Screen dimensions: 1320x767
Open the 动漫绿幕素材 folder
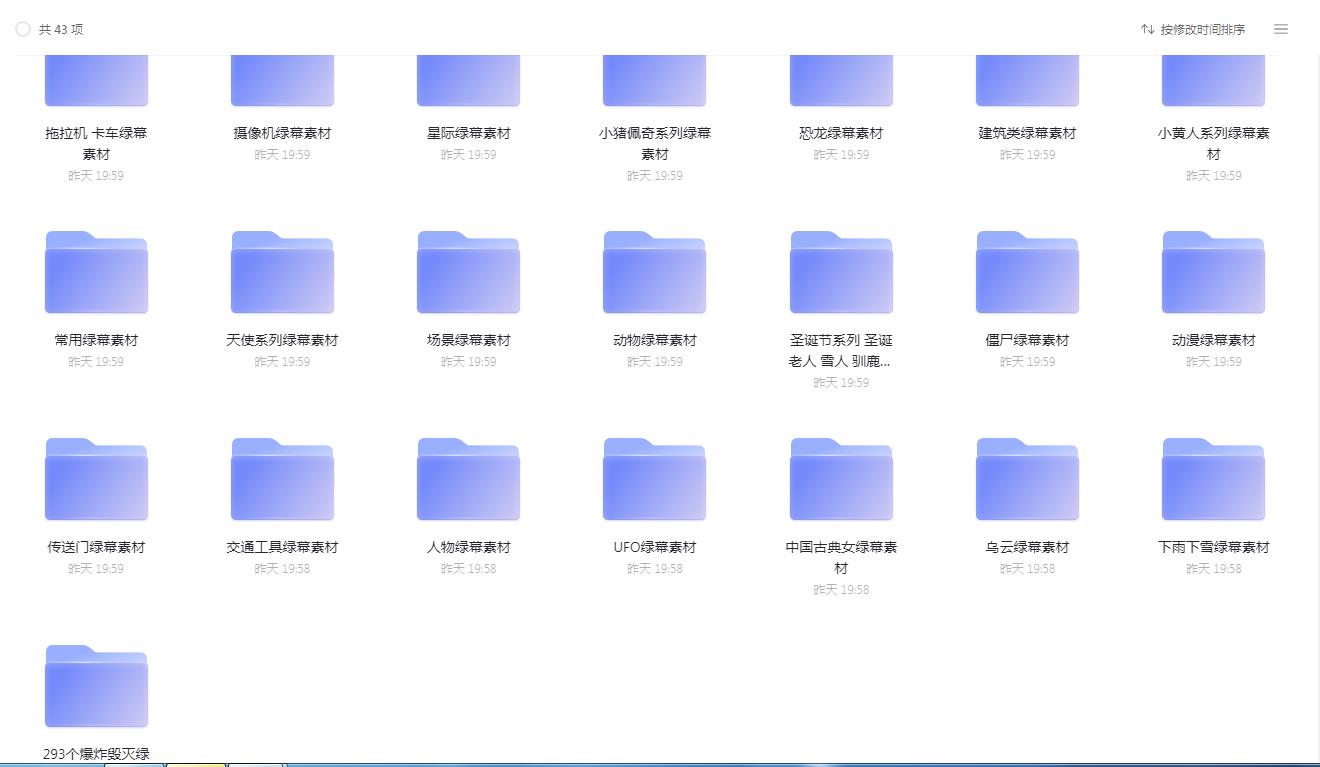(1213, 271)
